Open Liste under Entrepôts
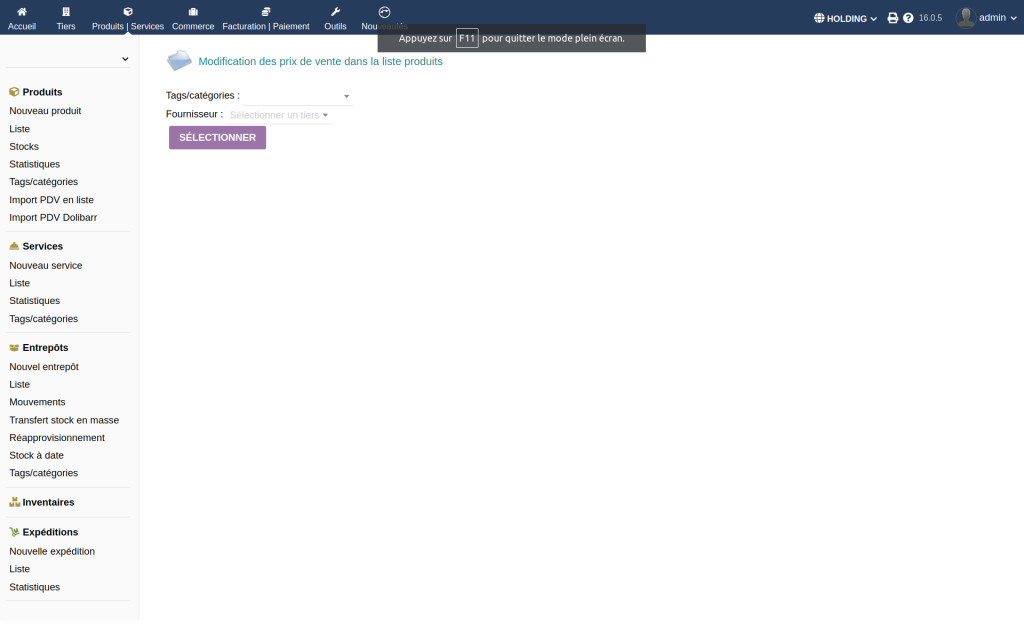1024x640 pixels. [x=20, y=384]
